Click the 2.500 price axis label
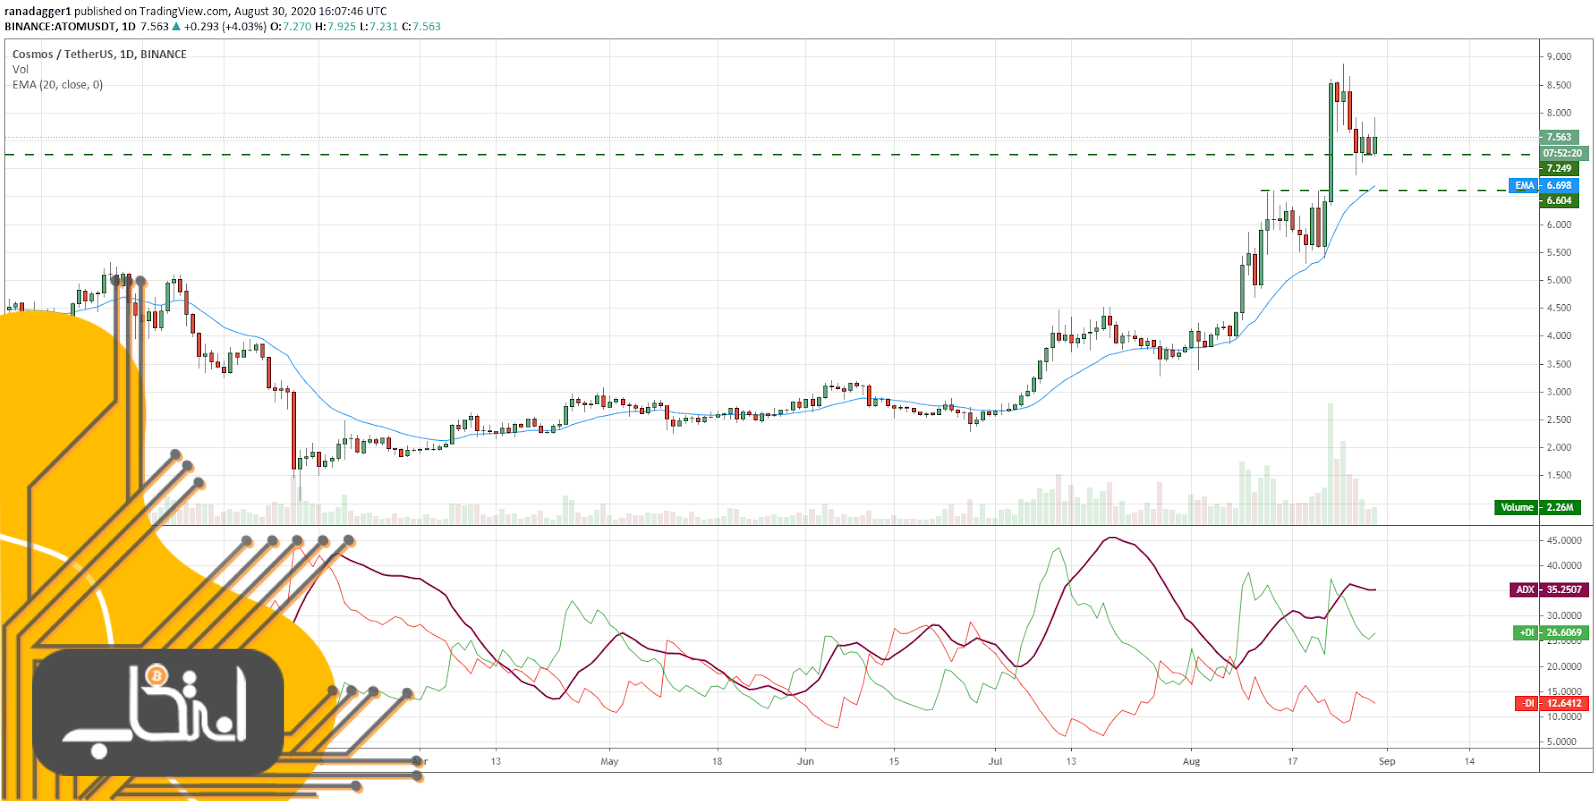Screen dimensions: 1596x802 pos(1558,420)
